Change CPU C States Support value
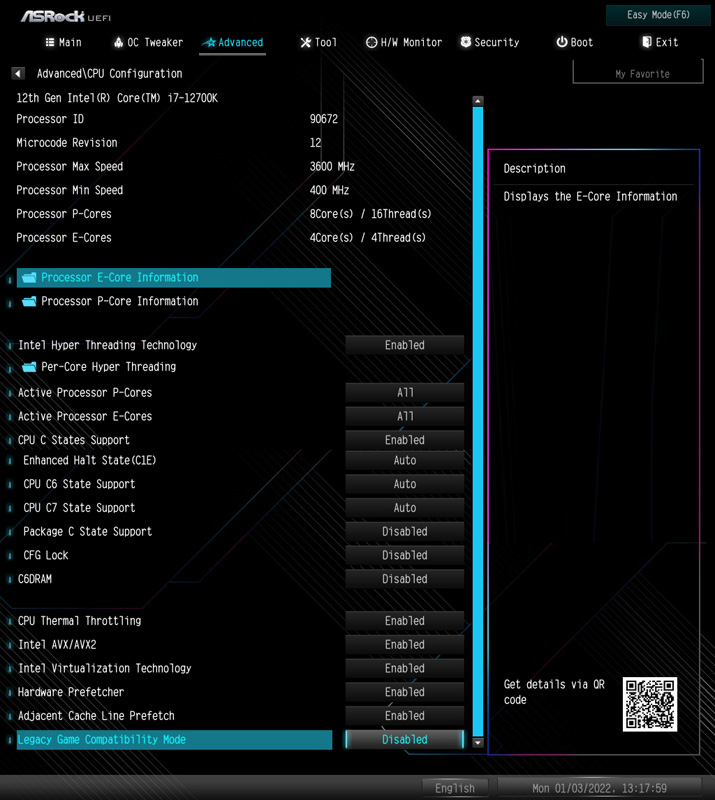 point(405,440)
